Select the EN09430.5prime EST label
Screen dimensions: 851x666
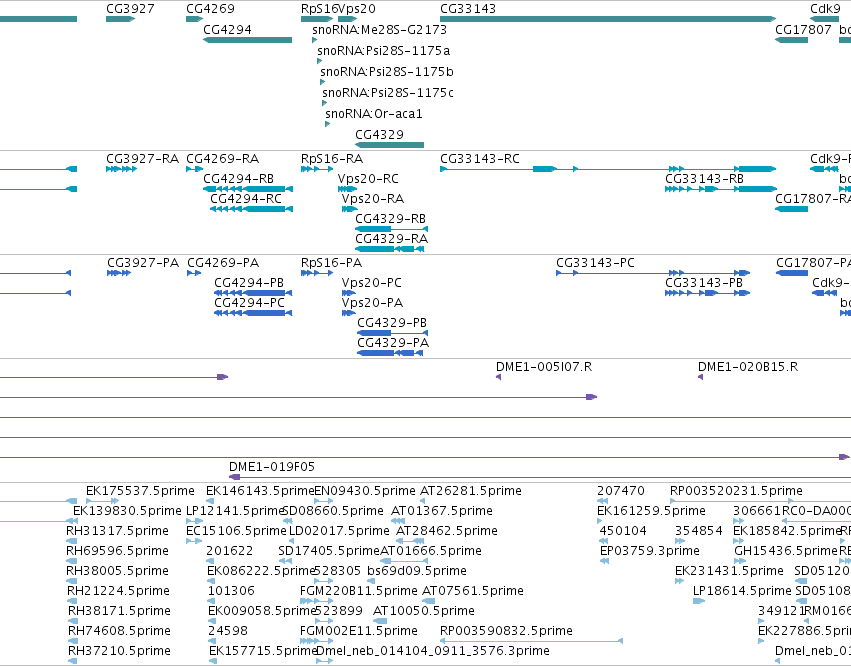365,491
